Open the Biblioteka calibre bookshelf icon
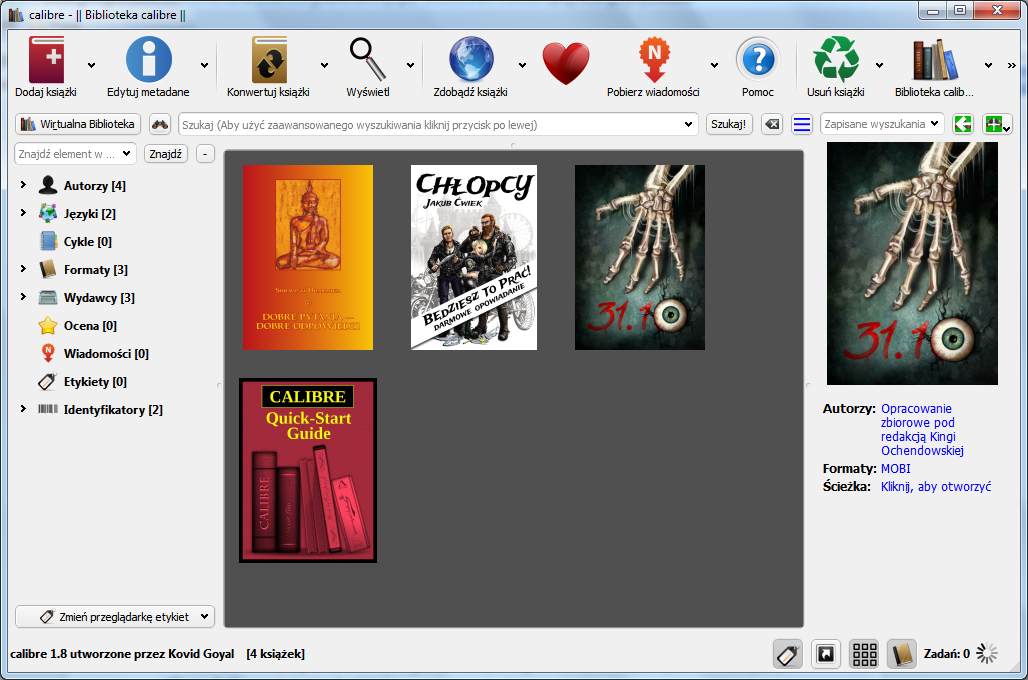The image size is (1028, 680). pos(936,60)
